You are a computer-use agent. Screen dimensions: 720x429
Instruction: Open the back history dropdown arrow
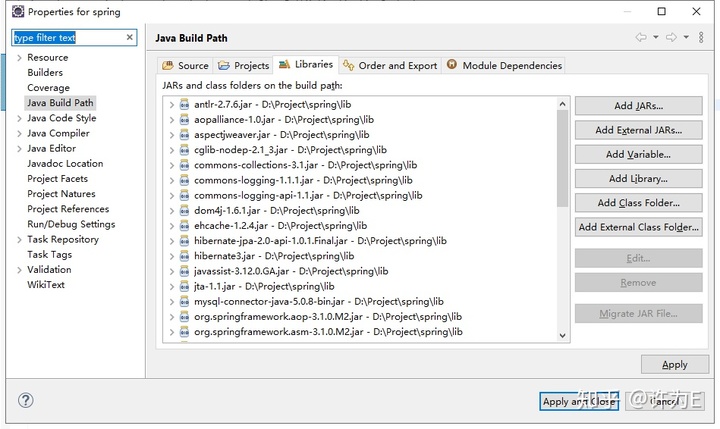[656, 37]
